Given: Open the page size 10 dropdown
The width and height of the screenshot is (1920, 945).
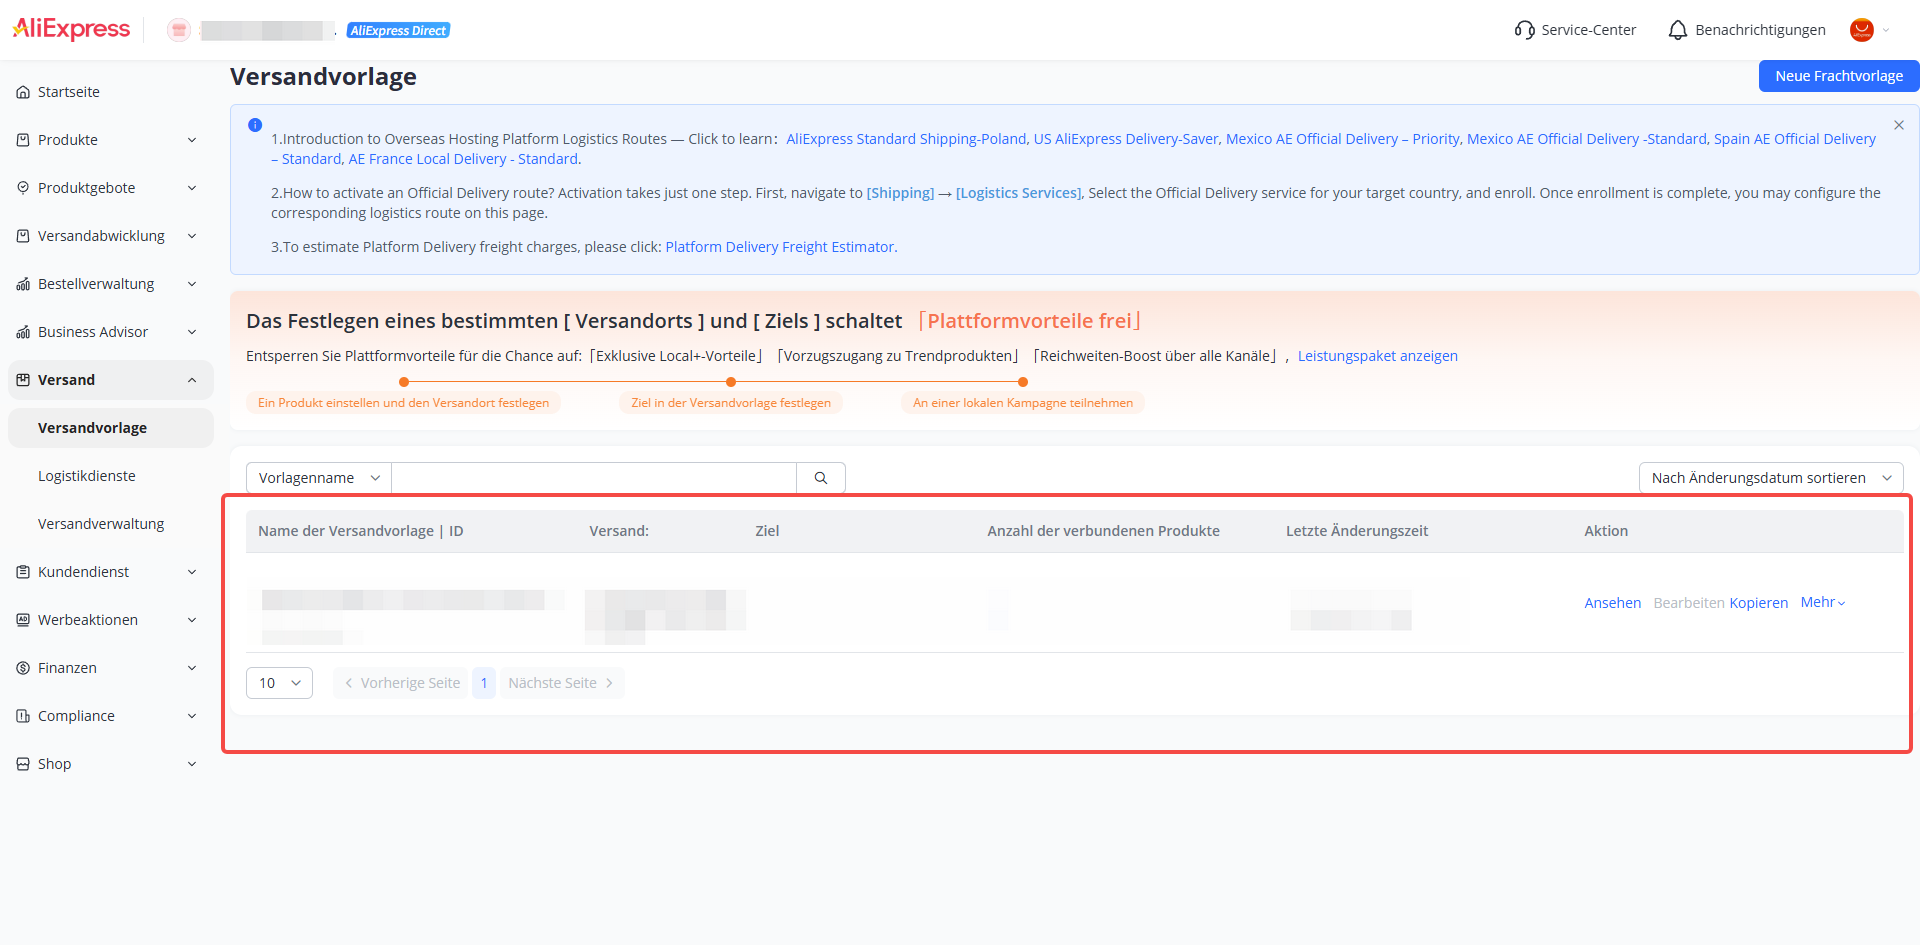Looking at the screenshot, I should click(279, 683).
